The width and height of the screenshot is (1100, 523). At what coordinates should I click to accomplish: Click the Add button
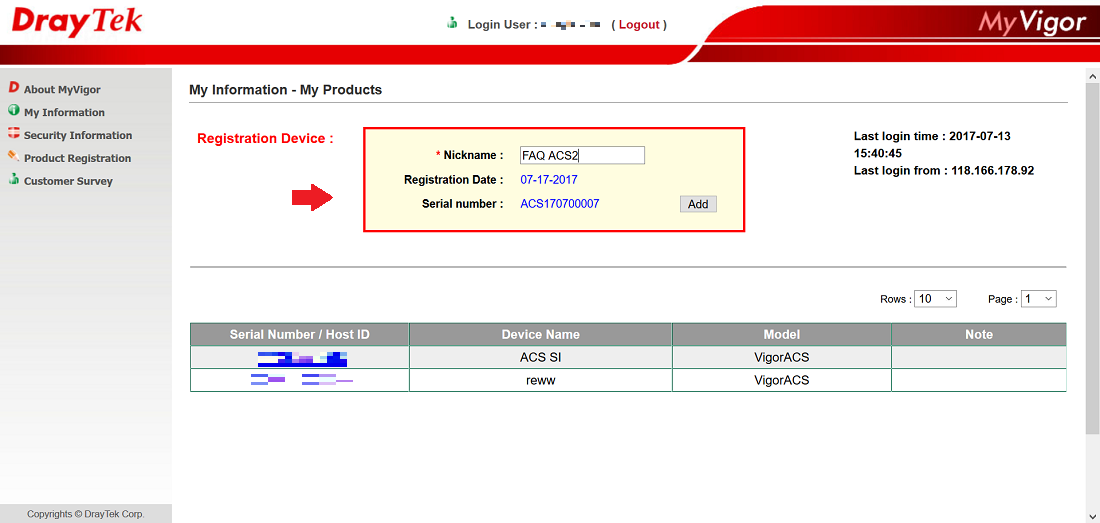pyautogui.click(x=698, y=204)
